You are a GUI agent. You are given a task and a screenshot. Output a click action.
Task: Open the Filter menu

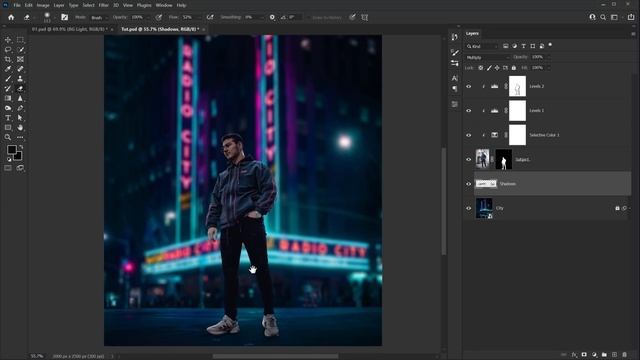(x=104, y=5)
